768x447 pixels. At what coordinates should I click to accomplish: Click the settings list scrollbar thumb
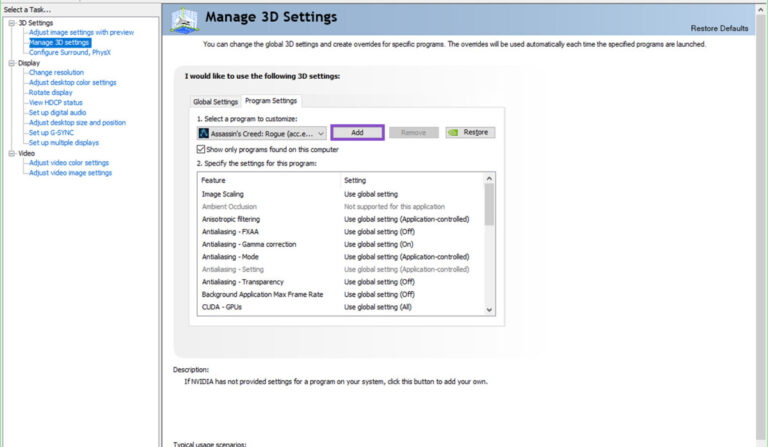489,205
